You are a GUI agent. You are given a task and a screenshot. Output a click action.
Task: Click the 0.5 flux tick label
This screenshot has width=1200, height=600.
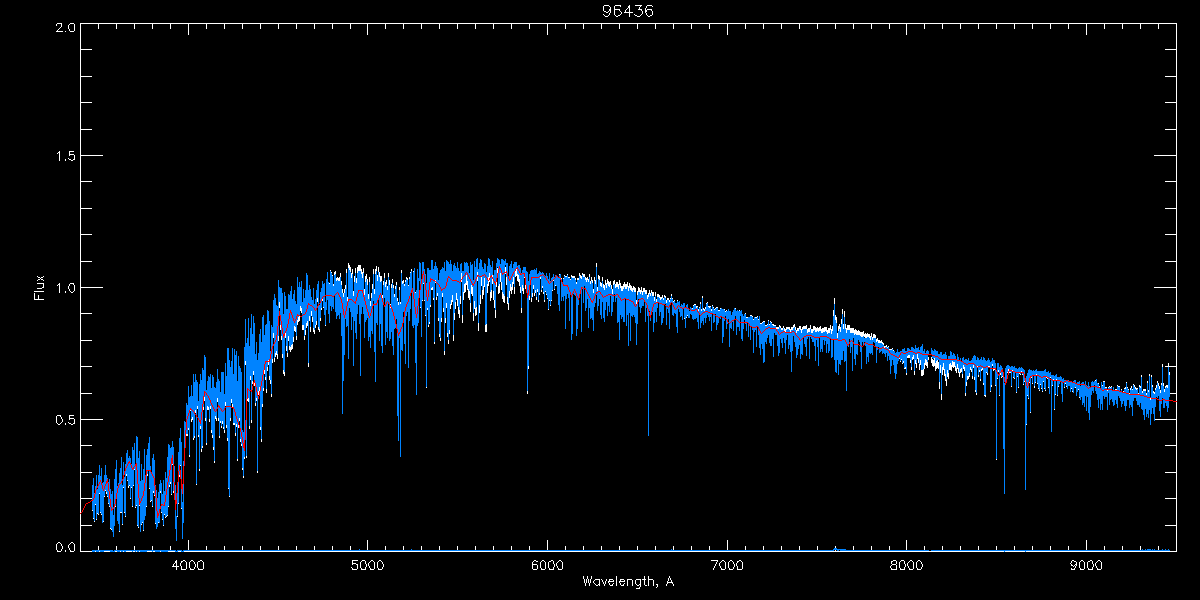pos(64,419)
